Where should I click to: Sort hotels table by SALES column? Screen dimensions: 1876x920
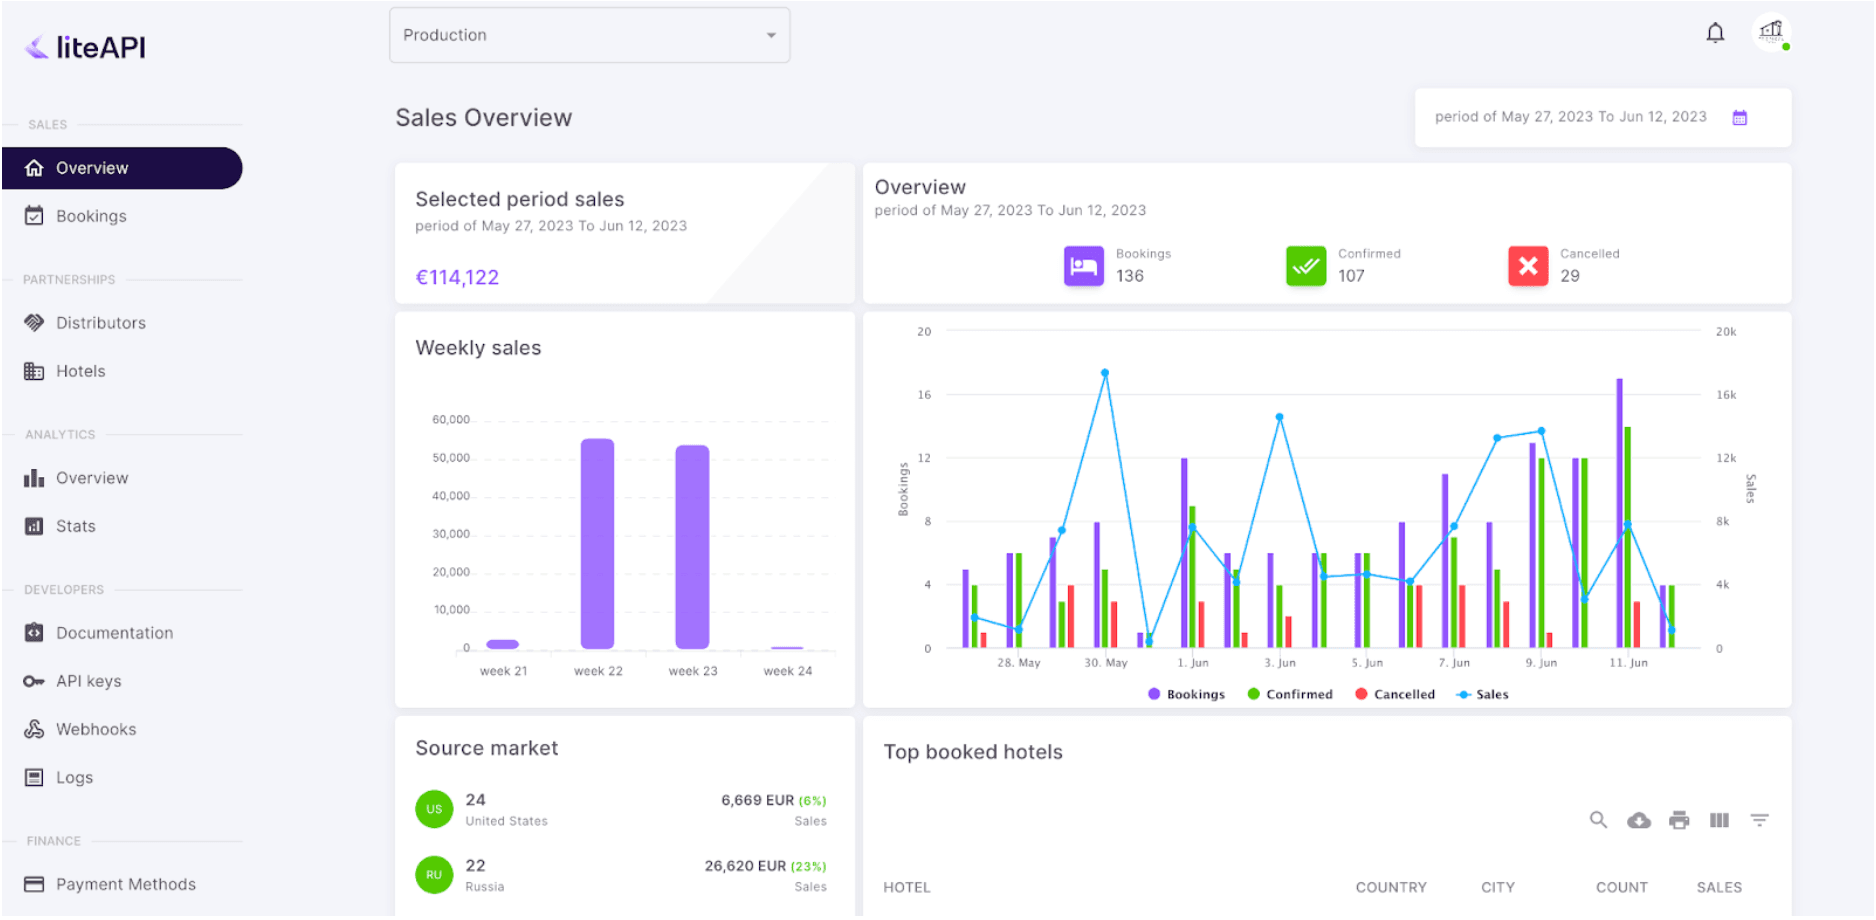1719,887
